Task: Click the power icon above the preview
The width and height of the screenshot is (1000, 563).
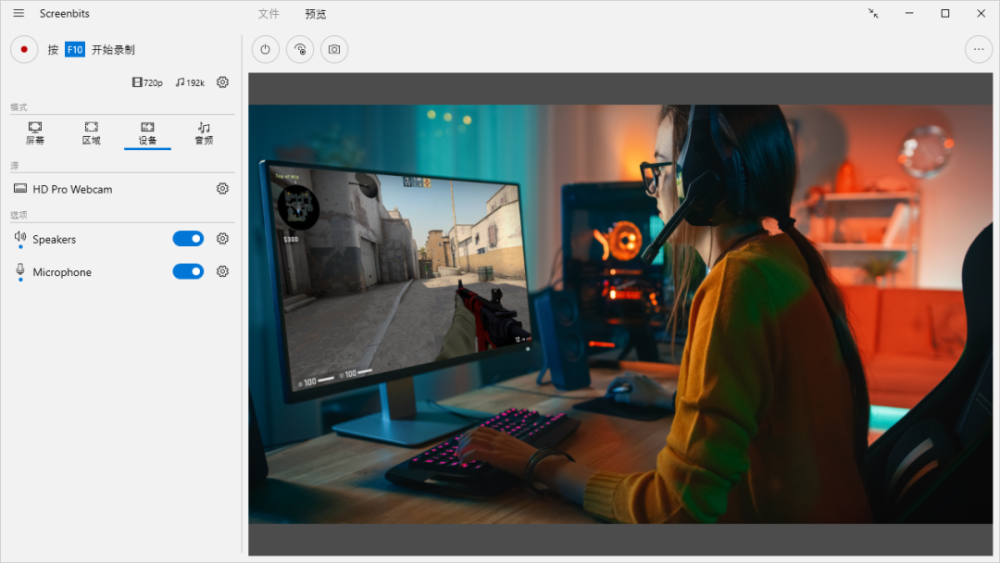Action: point(265,49)
